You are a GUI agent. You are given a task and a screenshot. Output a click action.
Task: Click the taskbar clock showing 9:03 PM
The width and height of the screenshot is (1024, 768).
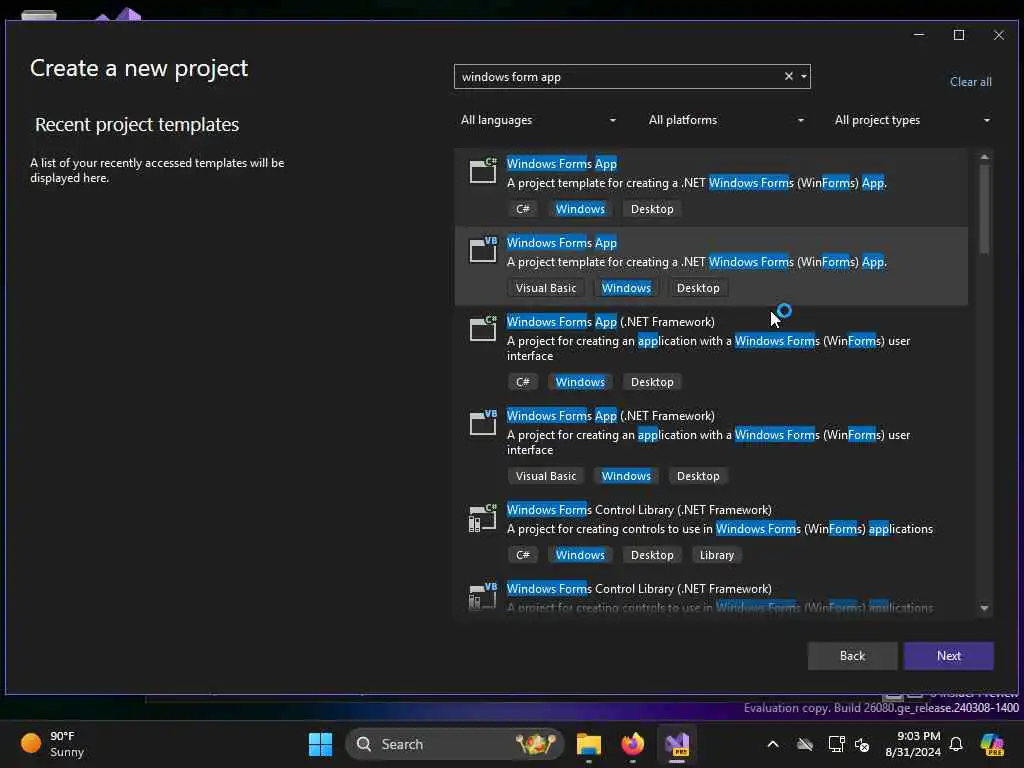tap(912, 744)
